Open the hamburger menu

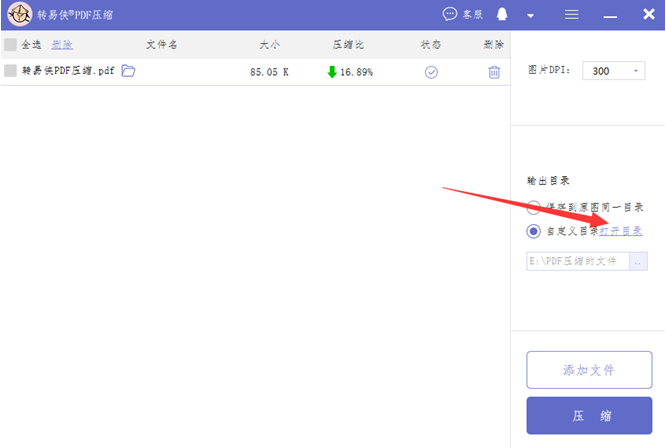pos(571,15)
